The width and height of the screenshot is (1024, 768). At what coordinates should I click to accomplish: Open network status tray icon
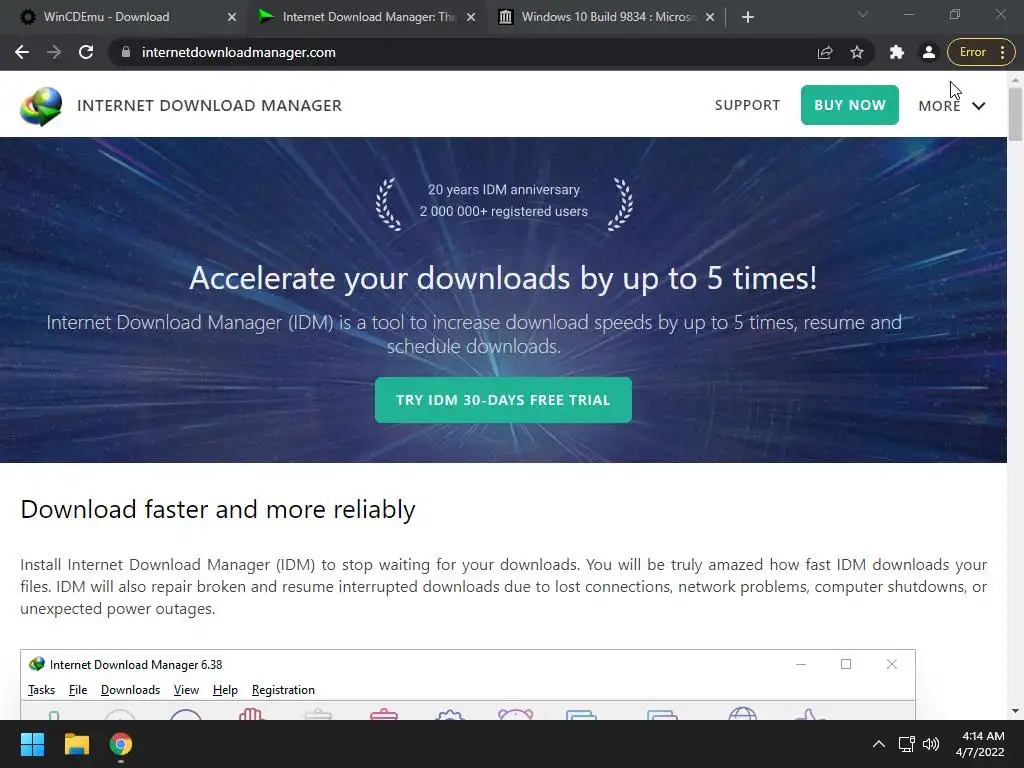[906, 744]
